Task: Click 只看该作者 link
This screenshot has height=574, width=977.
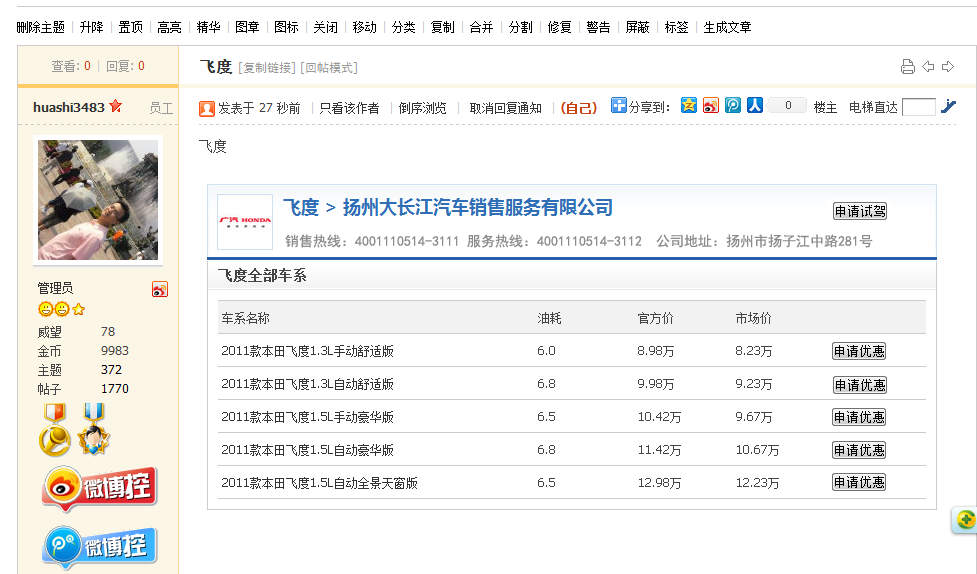Action: (x=350, y=108)
